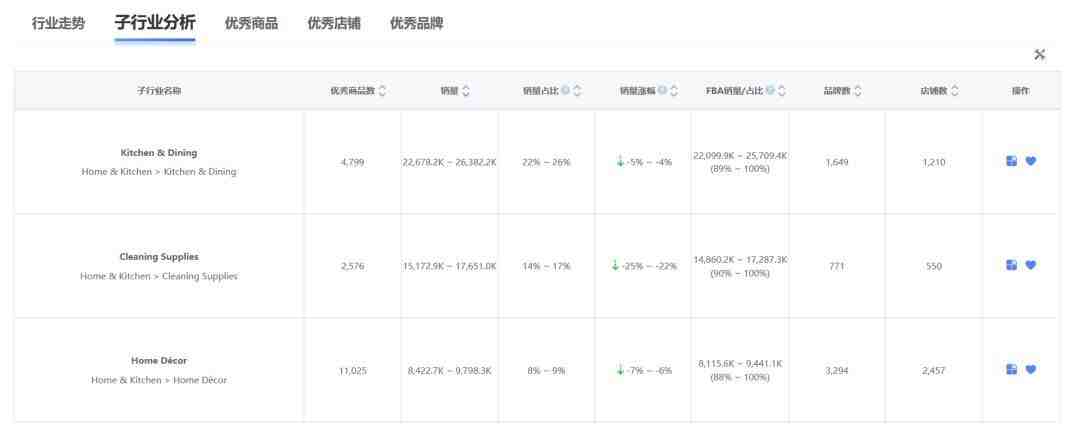Sort by 销量占比 column arrows
This screenshot has height=424, width=1080.
[577, 91]
